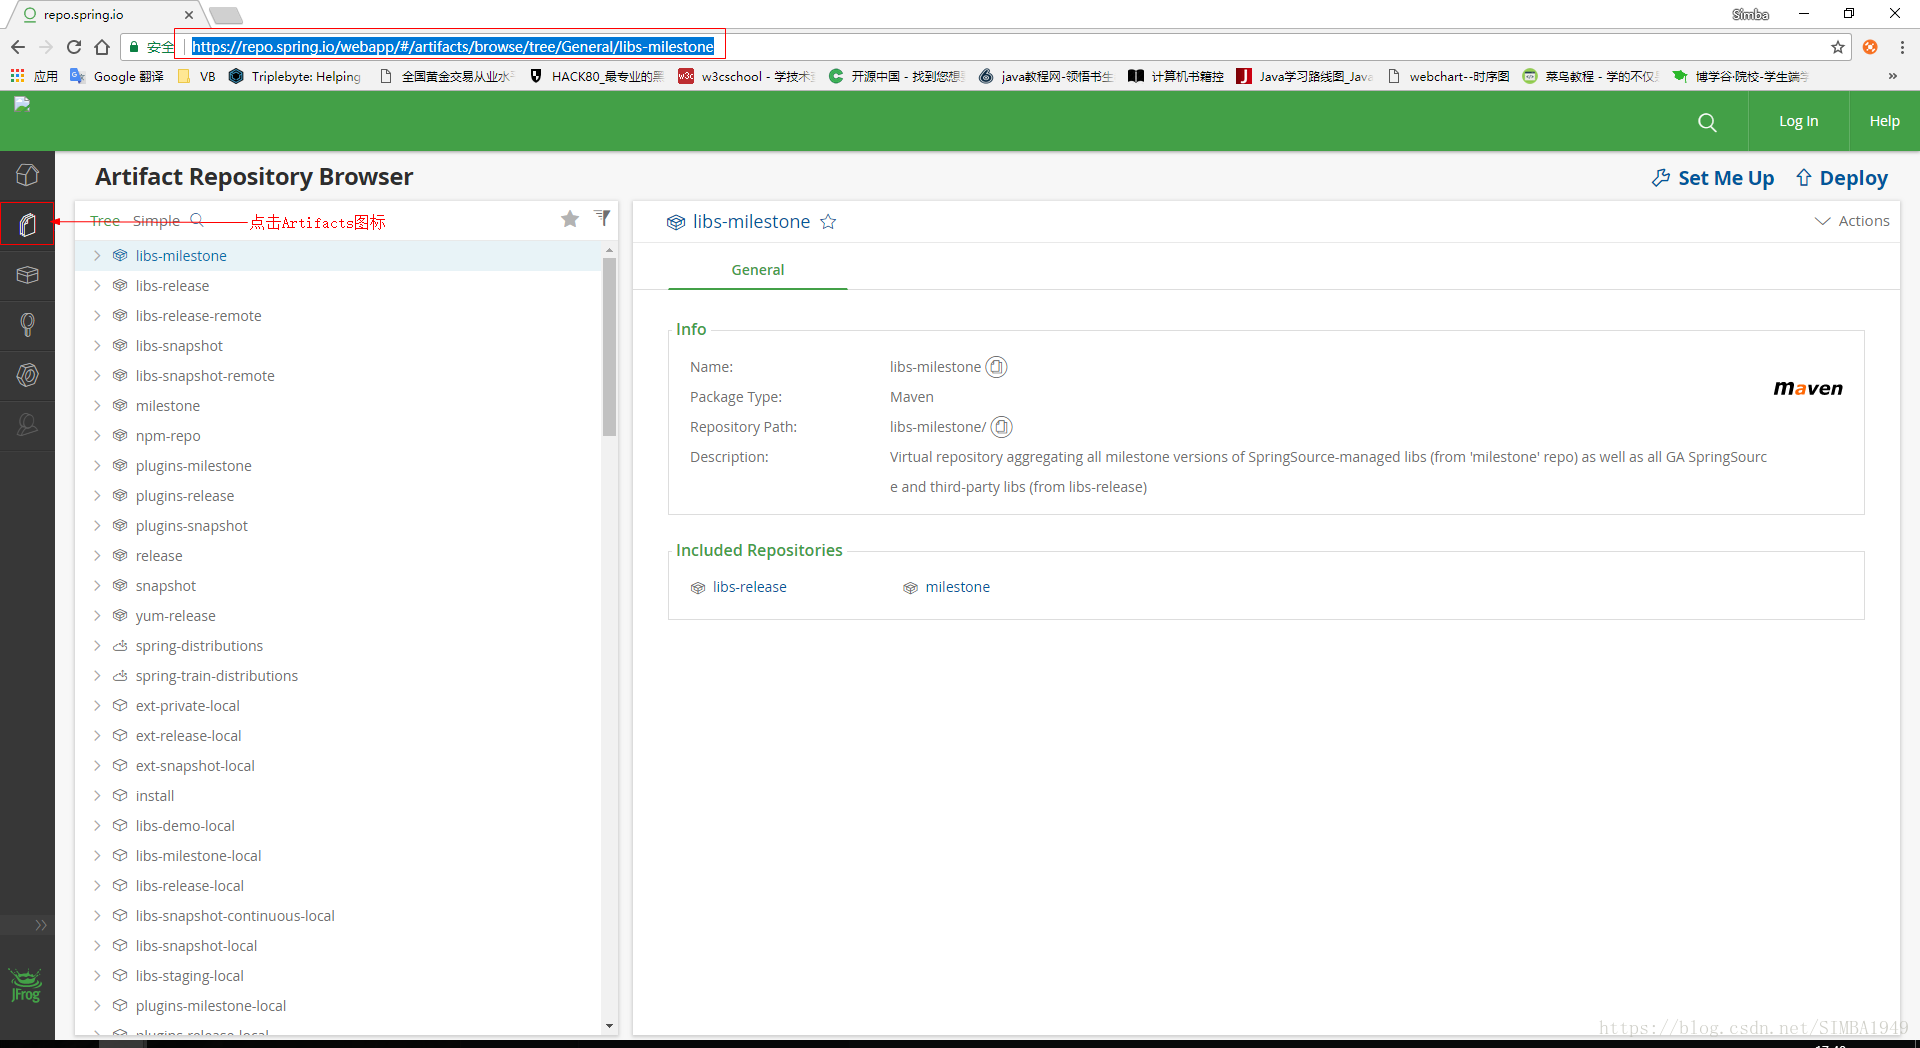The image size is (1920, 1048).
Task: Expand the npm-repo tree node
Action: click(97, 436)
